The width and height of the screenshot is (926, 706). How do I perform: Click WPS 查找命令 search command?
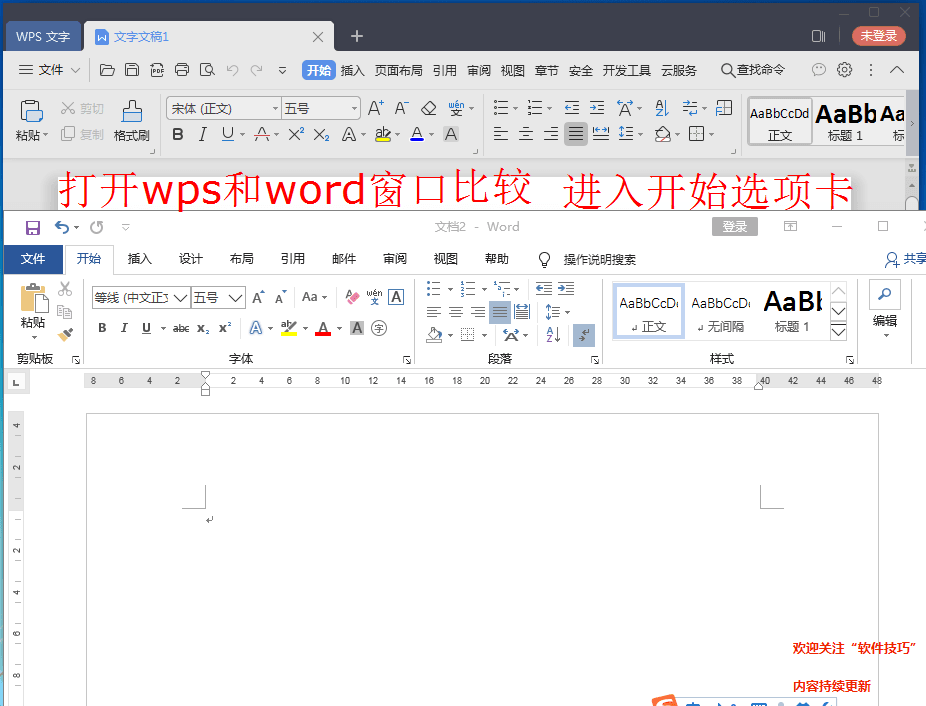tap(753, 70)
